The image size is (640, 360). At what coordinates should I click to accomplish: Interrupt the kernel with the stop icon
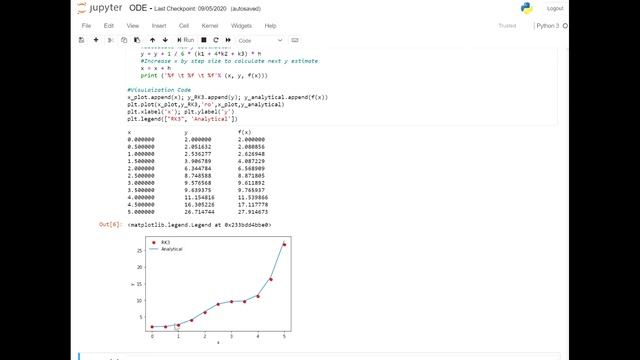click(204, 40)
